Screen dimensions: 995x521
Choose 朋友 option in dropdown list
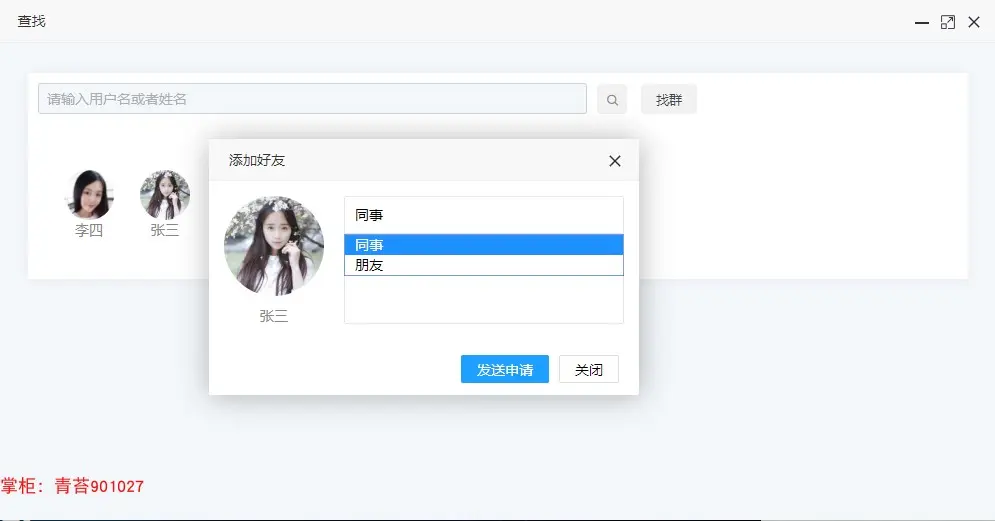(x=484, y=265)
